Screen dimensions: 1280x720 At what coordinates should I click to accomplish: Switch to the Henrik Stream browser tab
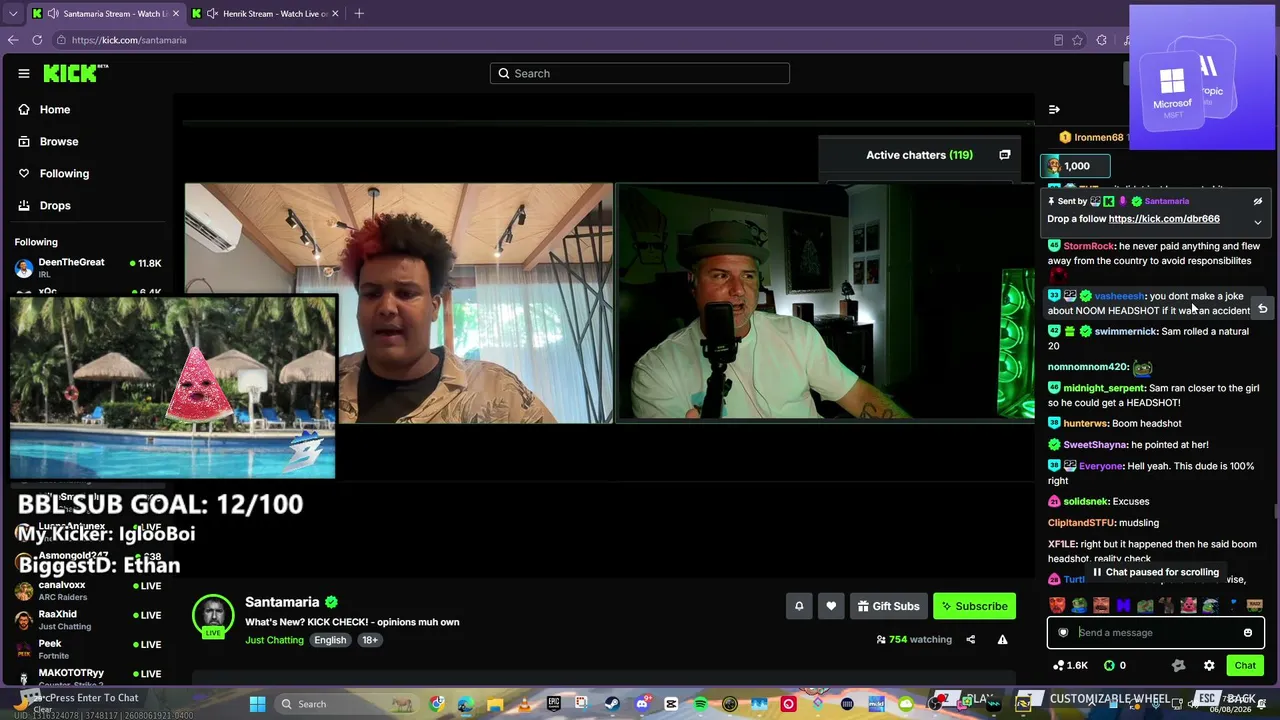[x=265, y=14]
